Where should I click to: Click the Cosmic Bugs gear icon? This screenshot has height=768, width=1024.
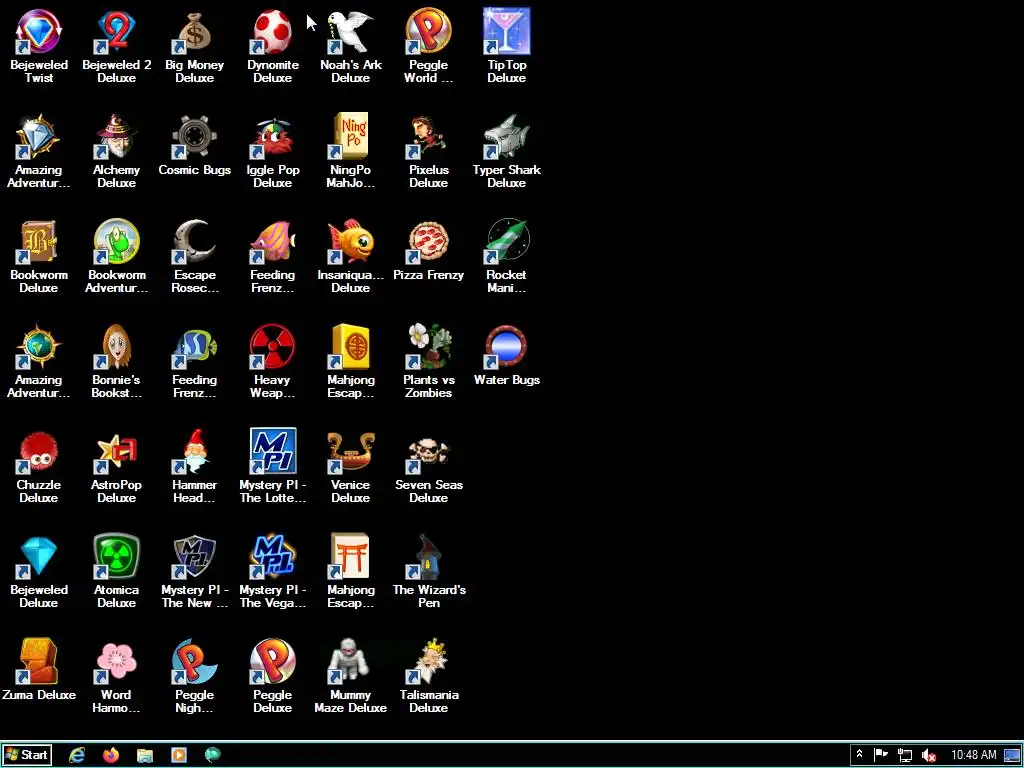(x=195, y=136)
